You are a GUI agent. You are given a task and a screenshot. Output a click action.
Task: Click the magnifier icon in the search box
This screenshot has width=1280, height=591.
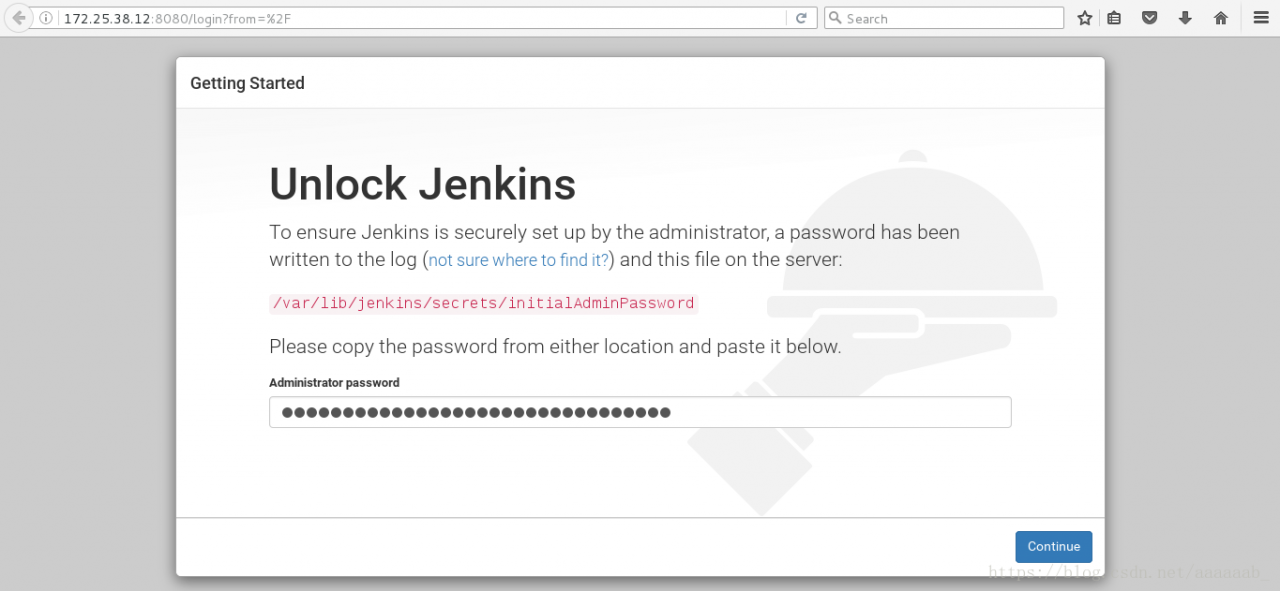coord(835,18)
